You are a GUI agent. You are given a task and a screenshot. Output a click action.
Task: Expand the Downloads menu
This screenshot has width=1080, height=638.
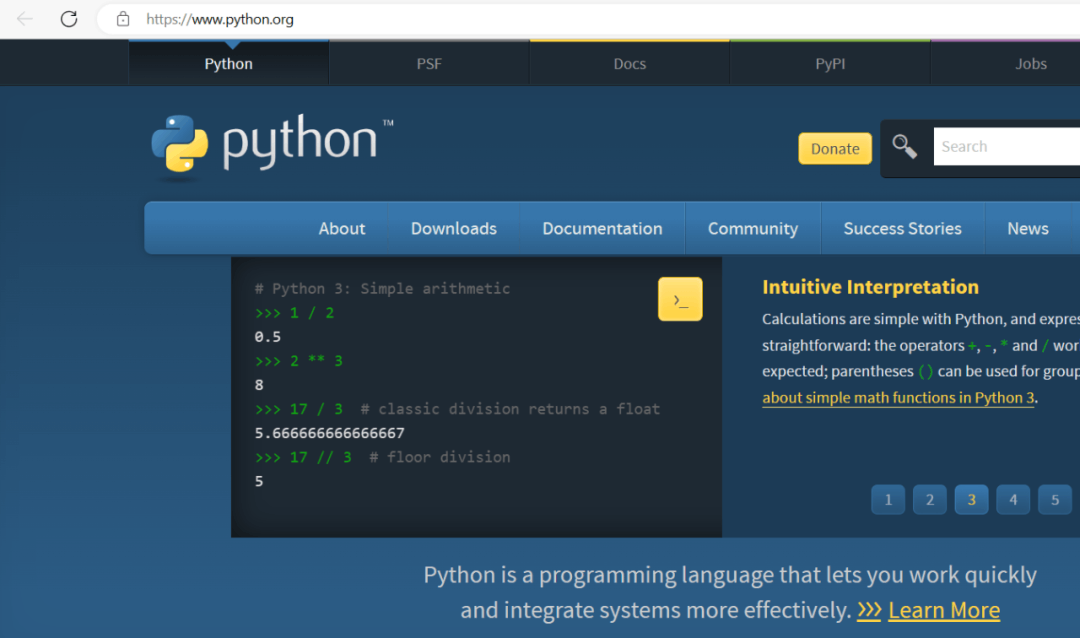(454, 229)
